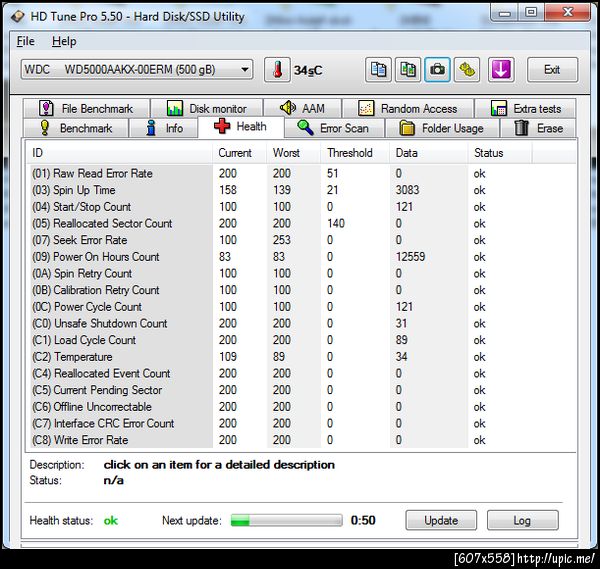Open the Help menu
The width and height of the screenshot is (600, 569).
coord(64,41)
